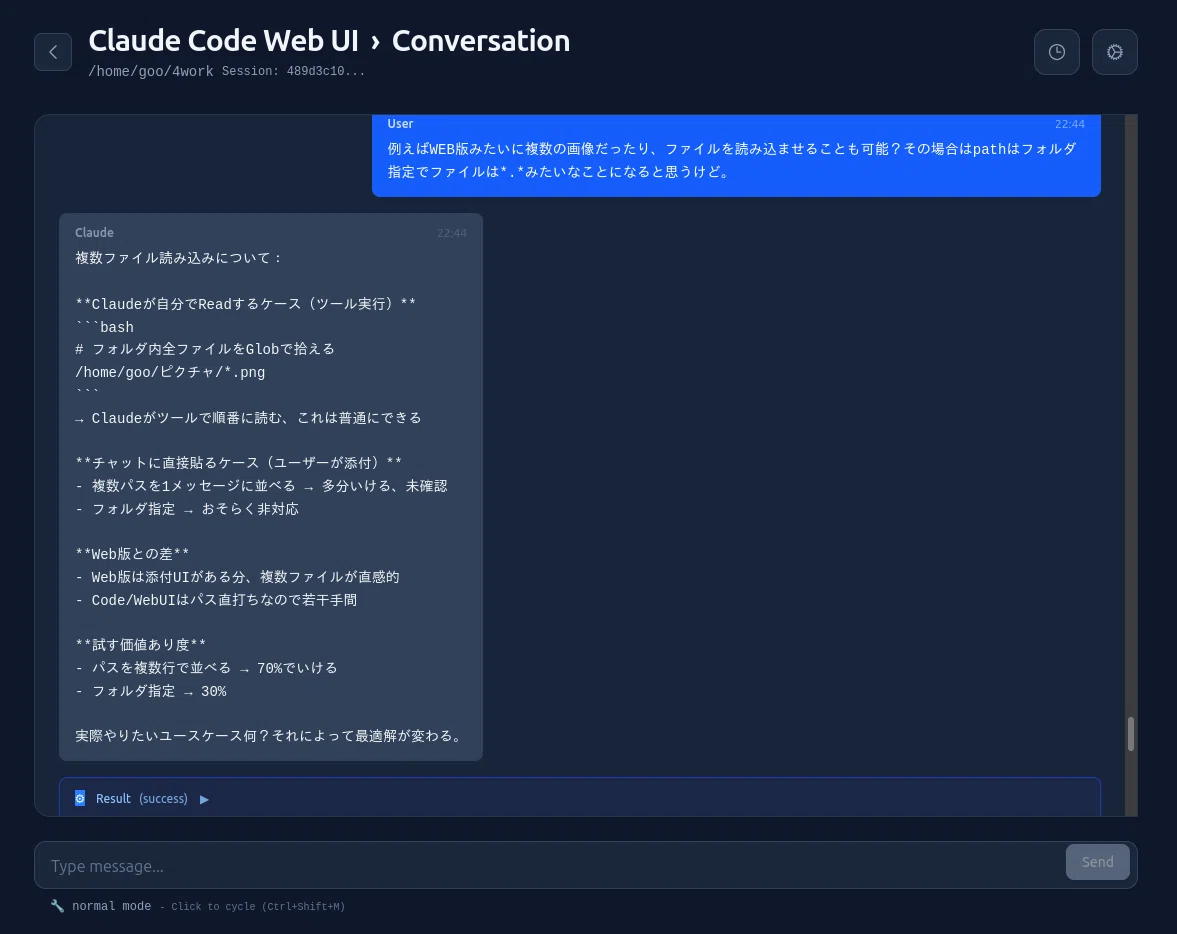1177x934 pixels.
Task: Click the 'パスを複数行で並べる → 70%でいける' line
Action: (206, 667)
